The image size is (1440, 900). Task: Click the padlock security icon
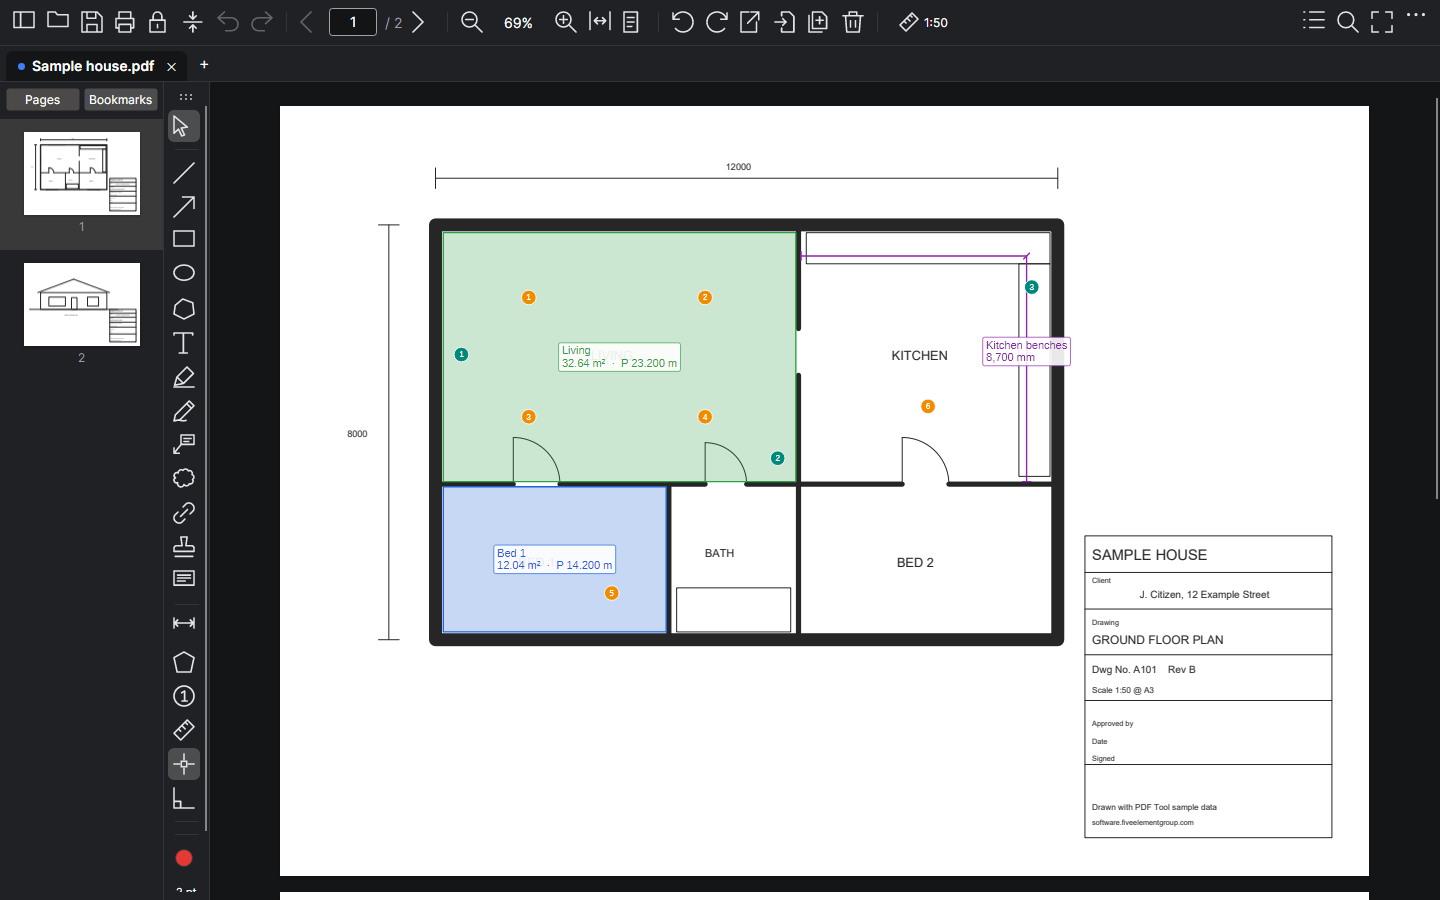point(158,21)
